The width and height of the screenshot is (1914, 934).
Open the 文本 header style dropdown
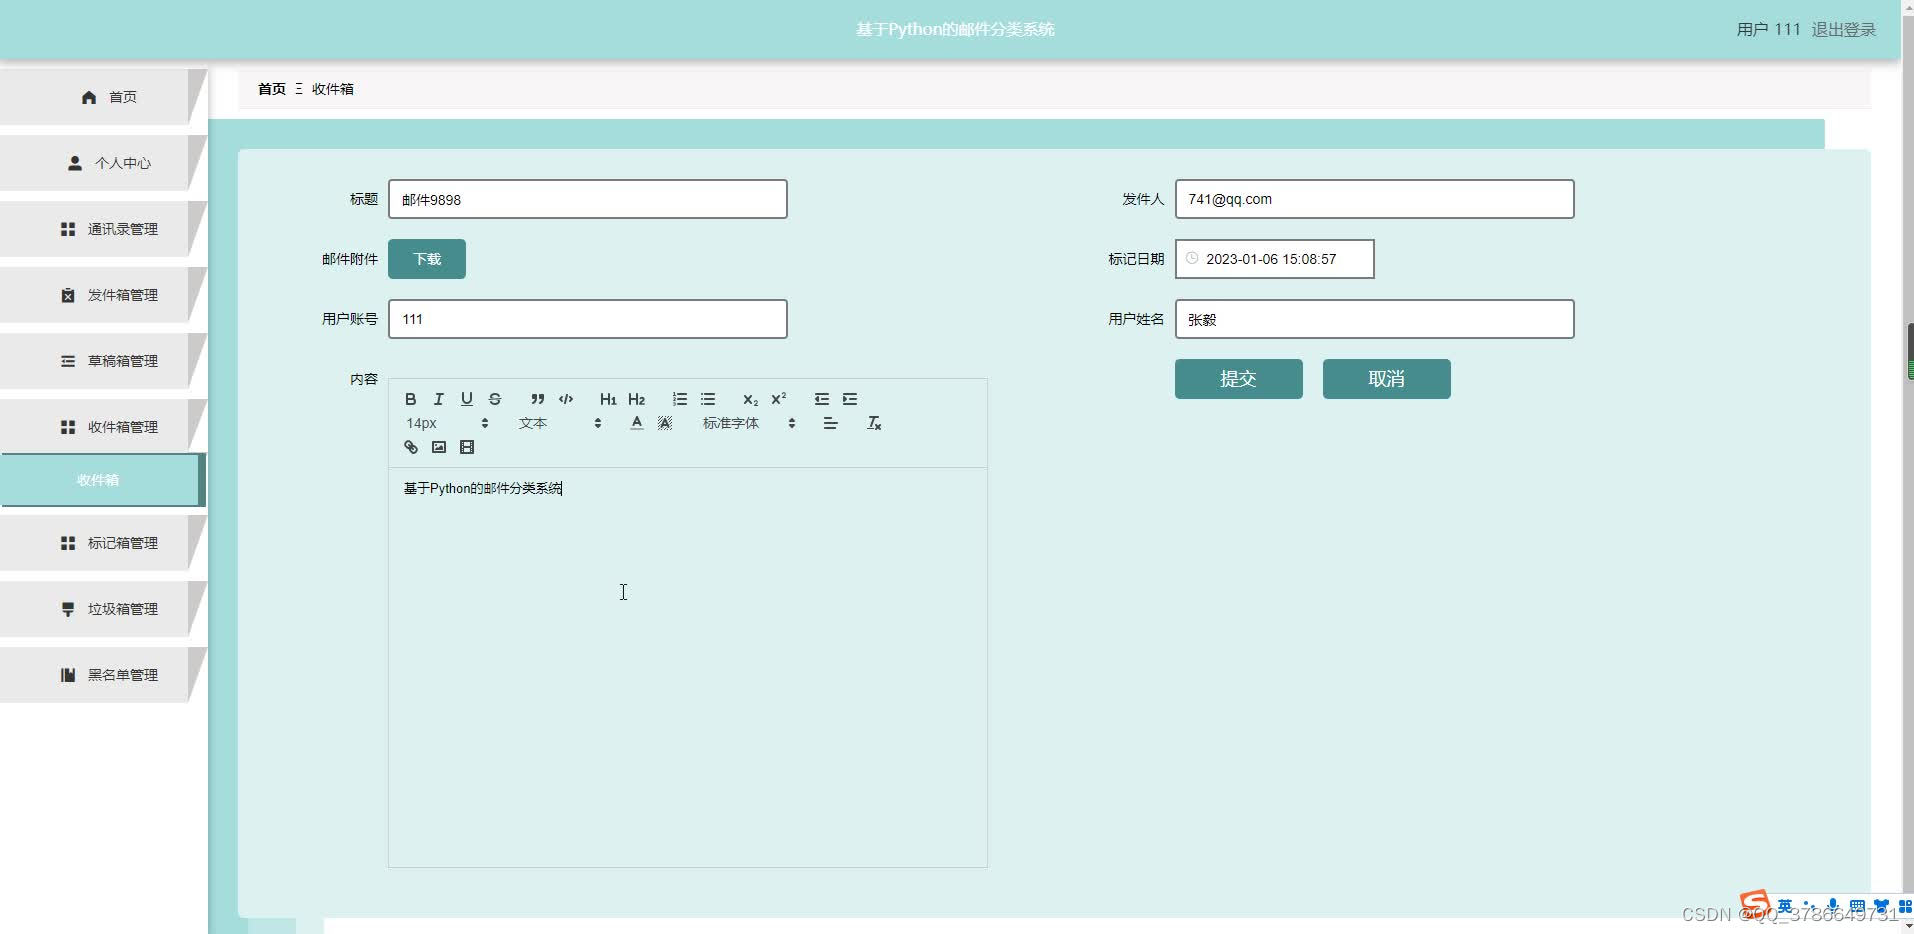560,423
